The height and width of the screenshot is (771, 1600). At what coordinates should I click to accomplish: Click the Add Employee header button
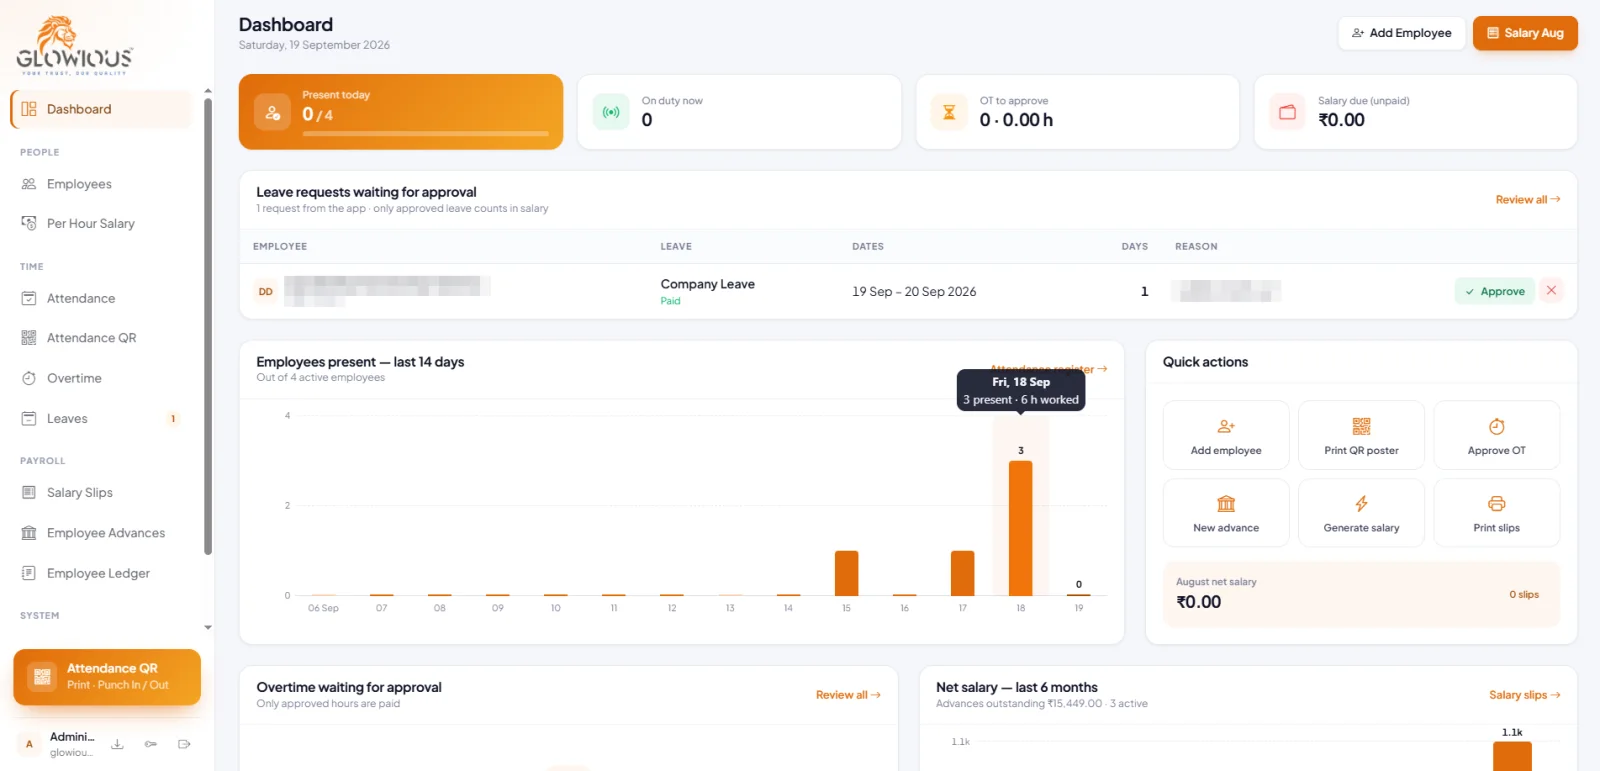coord(1401,33)
